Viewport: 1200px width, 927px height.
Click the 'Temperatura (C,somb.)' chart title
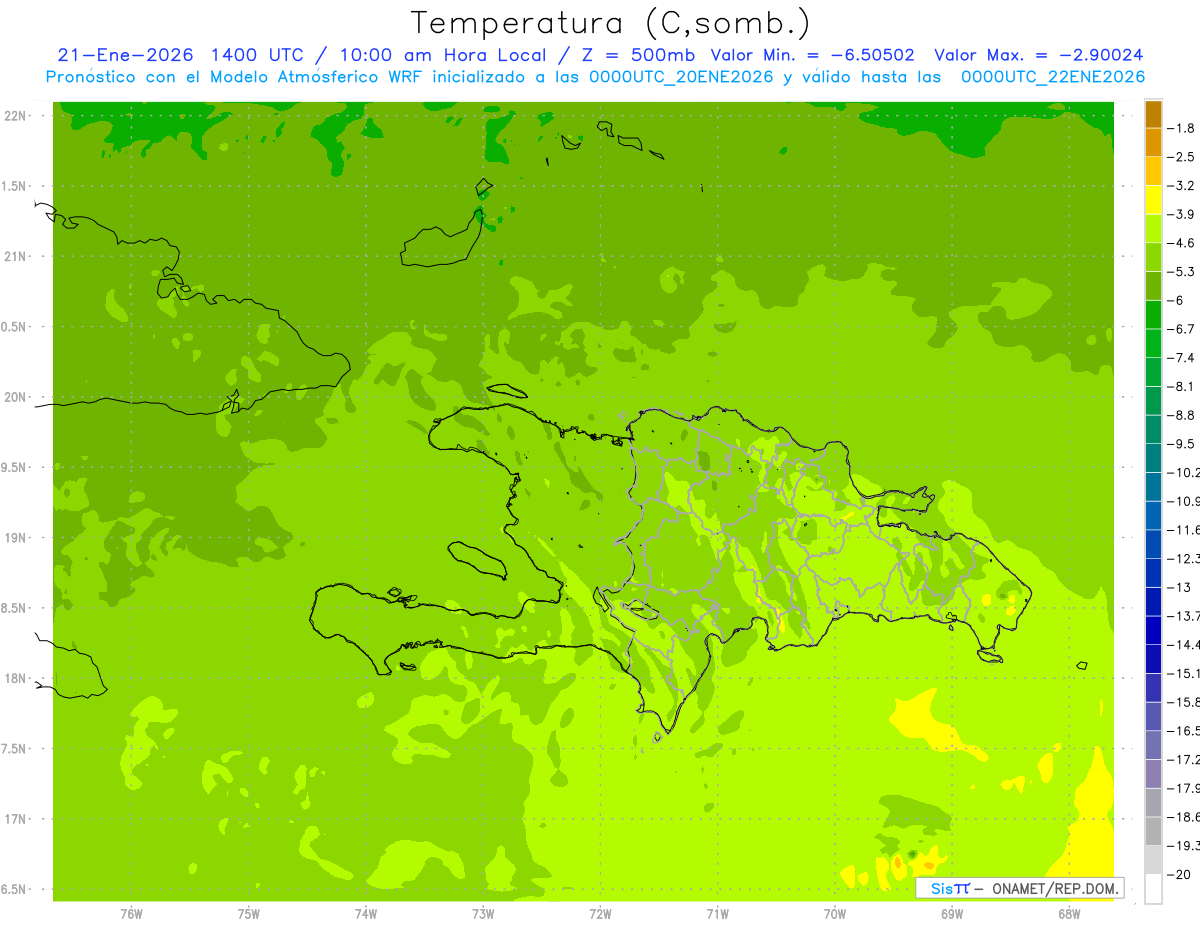pos(610,23)
